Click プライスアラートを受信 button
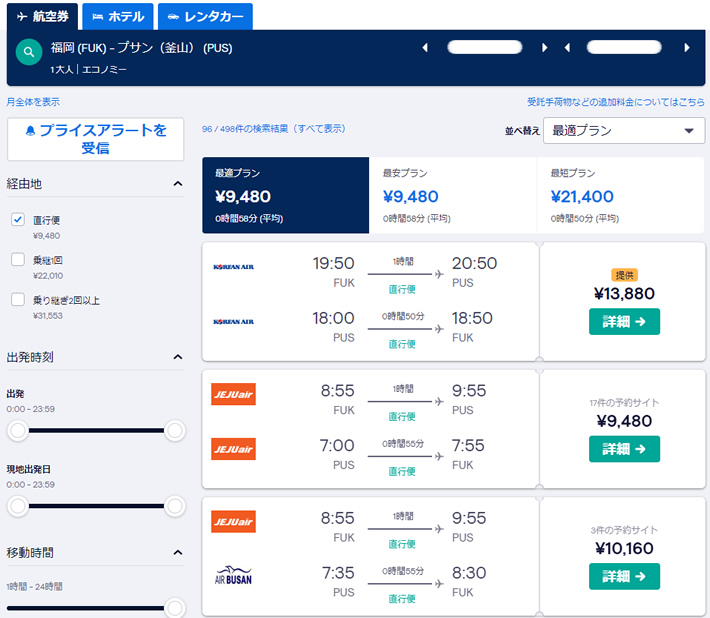The width and height of the screenshot is (710, 618). point(96,139)
